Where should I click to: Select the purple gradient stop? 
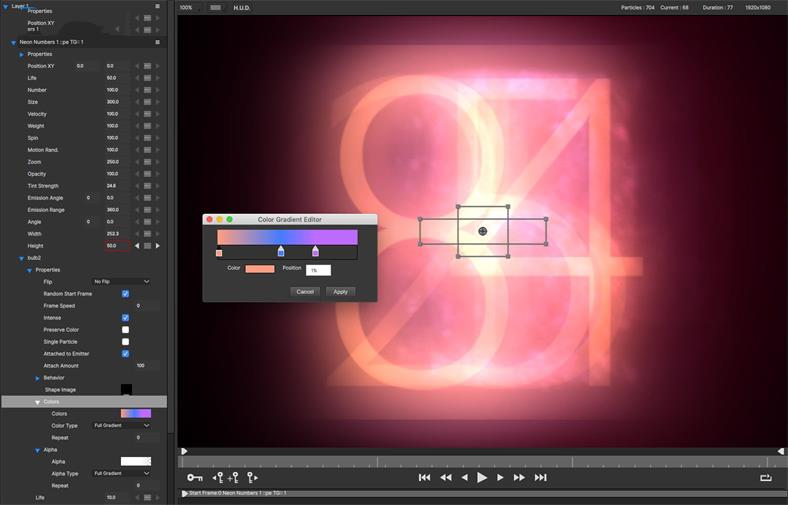click(x=315, y=251)
